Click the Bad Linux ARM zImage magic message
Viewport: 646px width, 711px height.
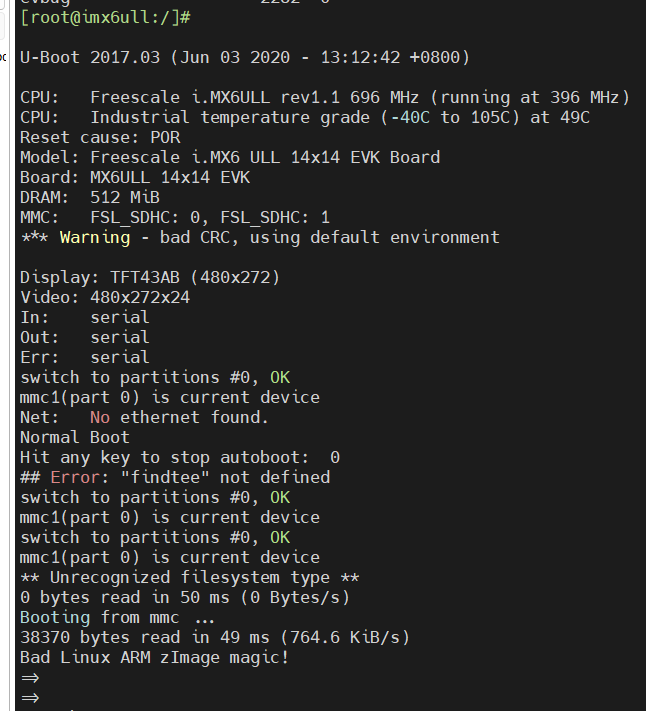pos(155,657)
